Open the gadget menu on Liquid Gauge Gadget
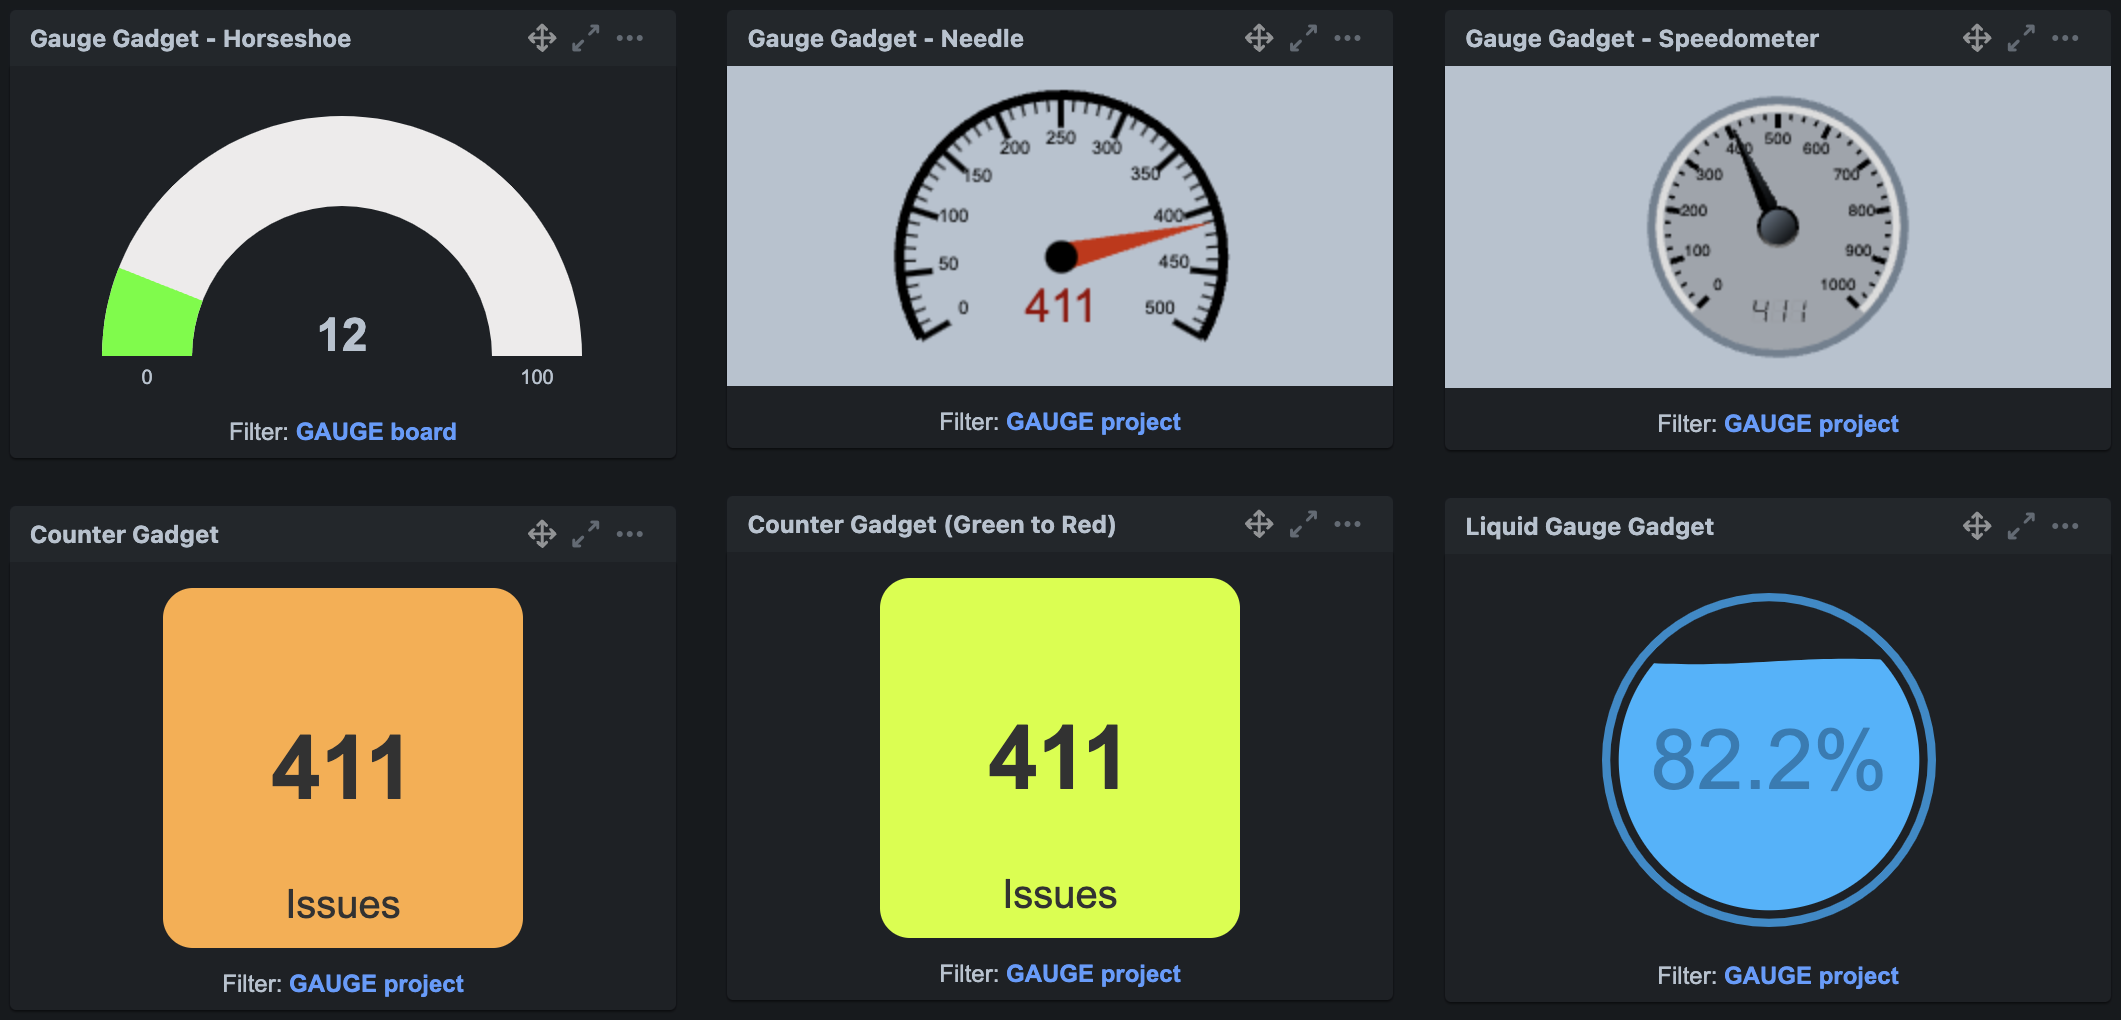This screenshot has width=2121, height=1020. [2065, 525]
